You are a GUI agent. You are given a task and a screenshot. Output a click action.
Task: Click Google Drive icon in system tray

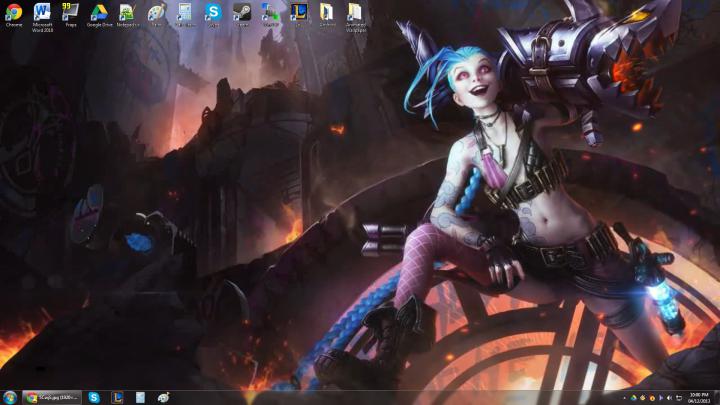point(633,398)
